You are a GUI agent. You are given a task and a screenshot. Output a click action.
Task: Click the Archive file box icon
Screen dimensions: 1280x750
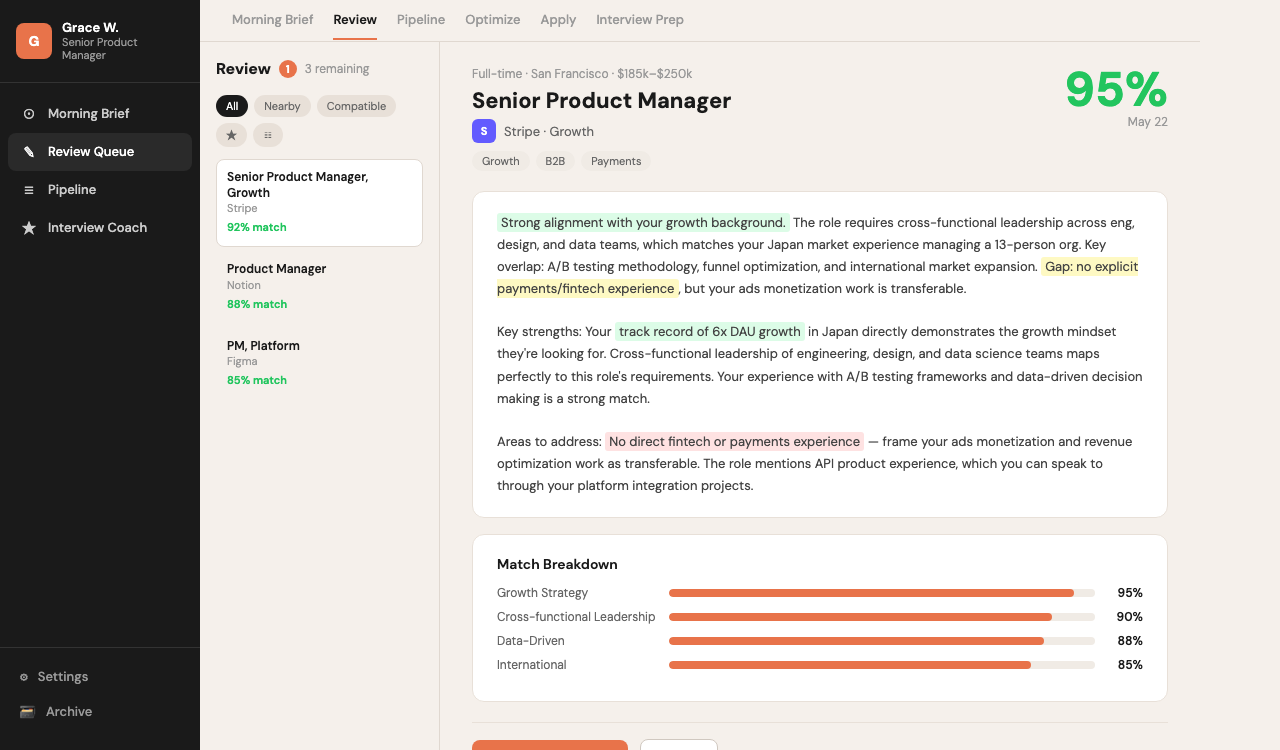[x=27, y=712]
